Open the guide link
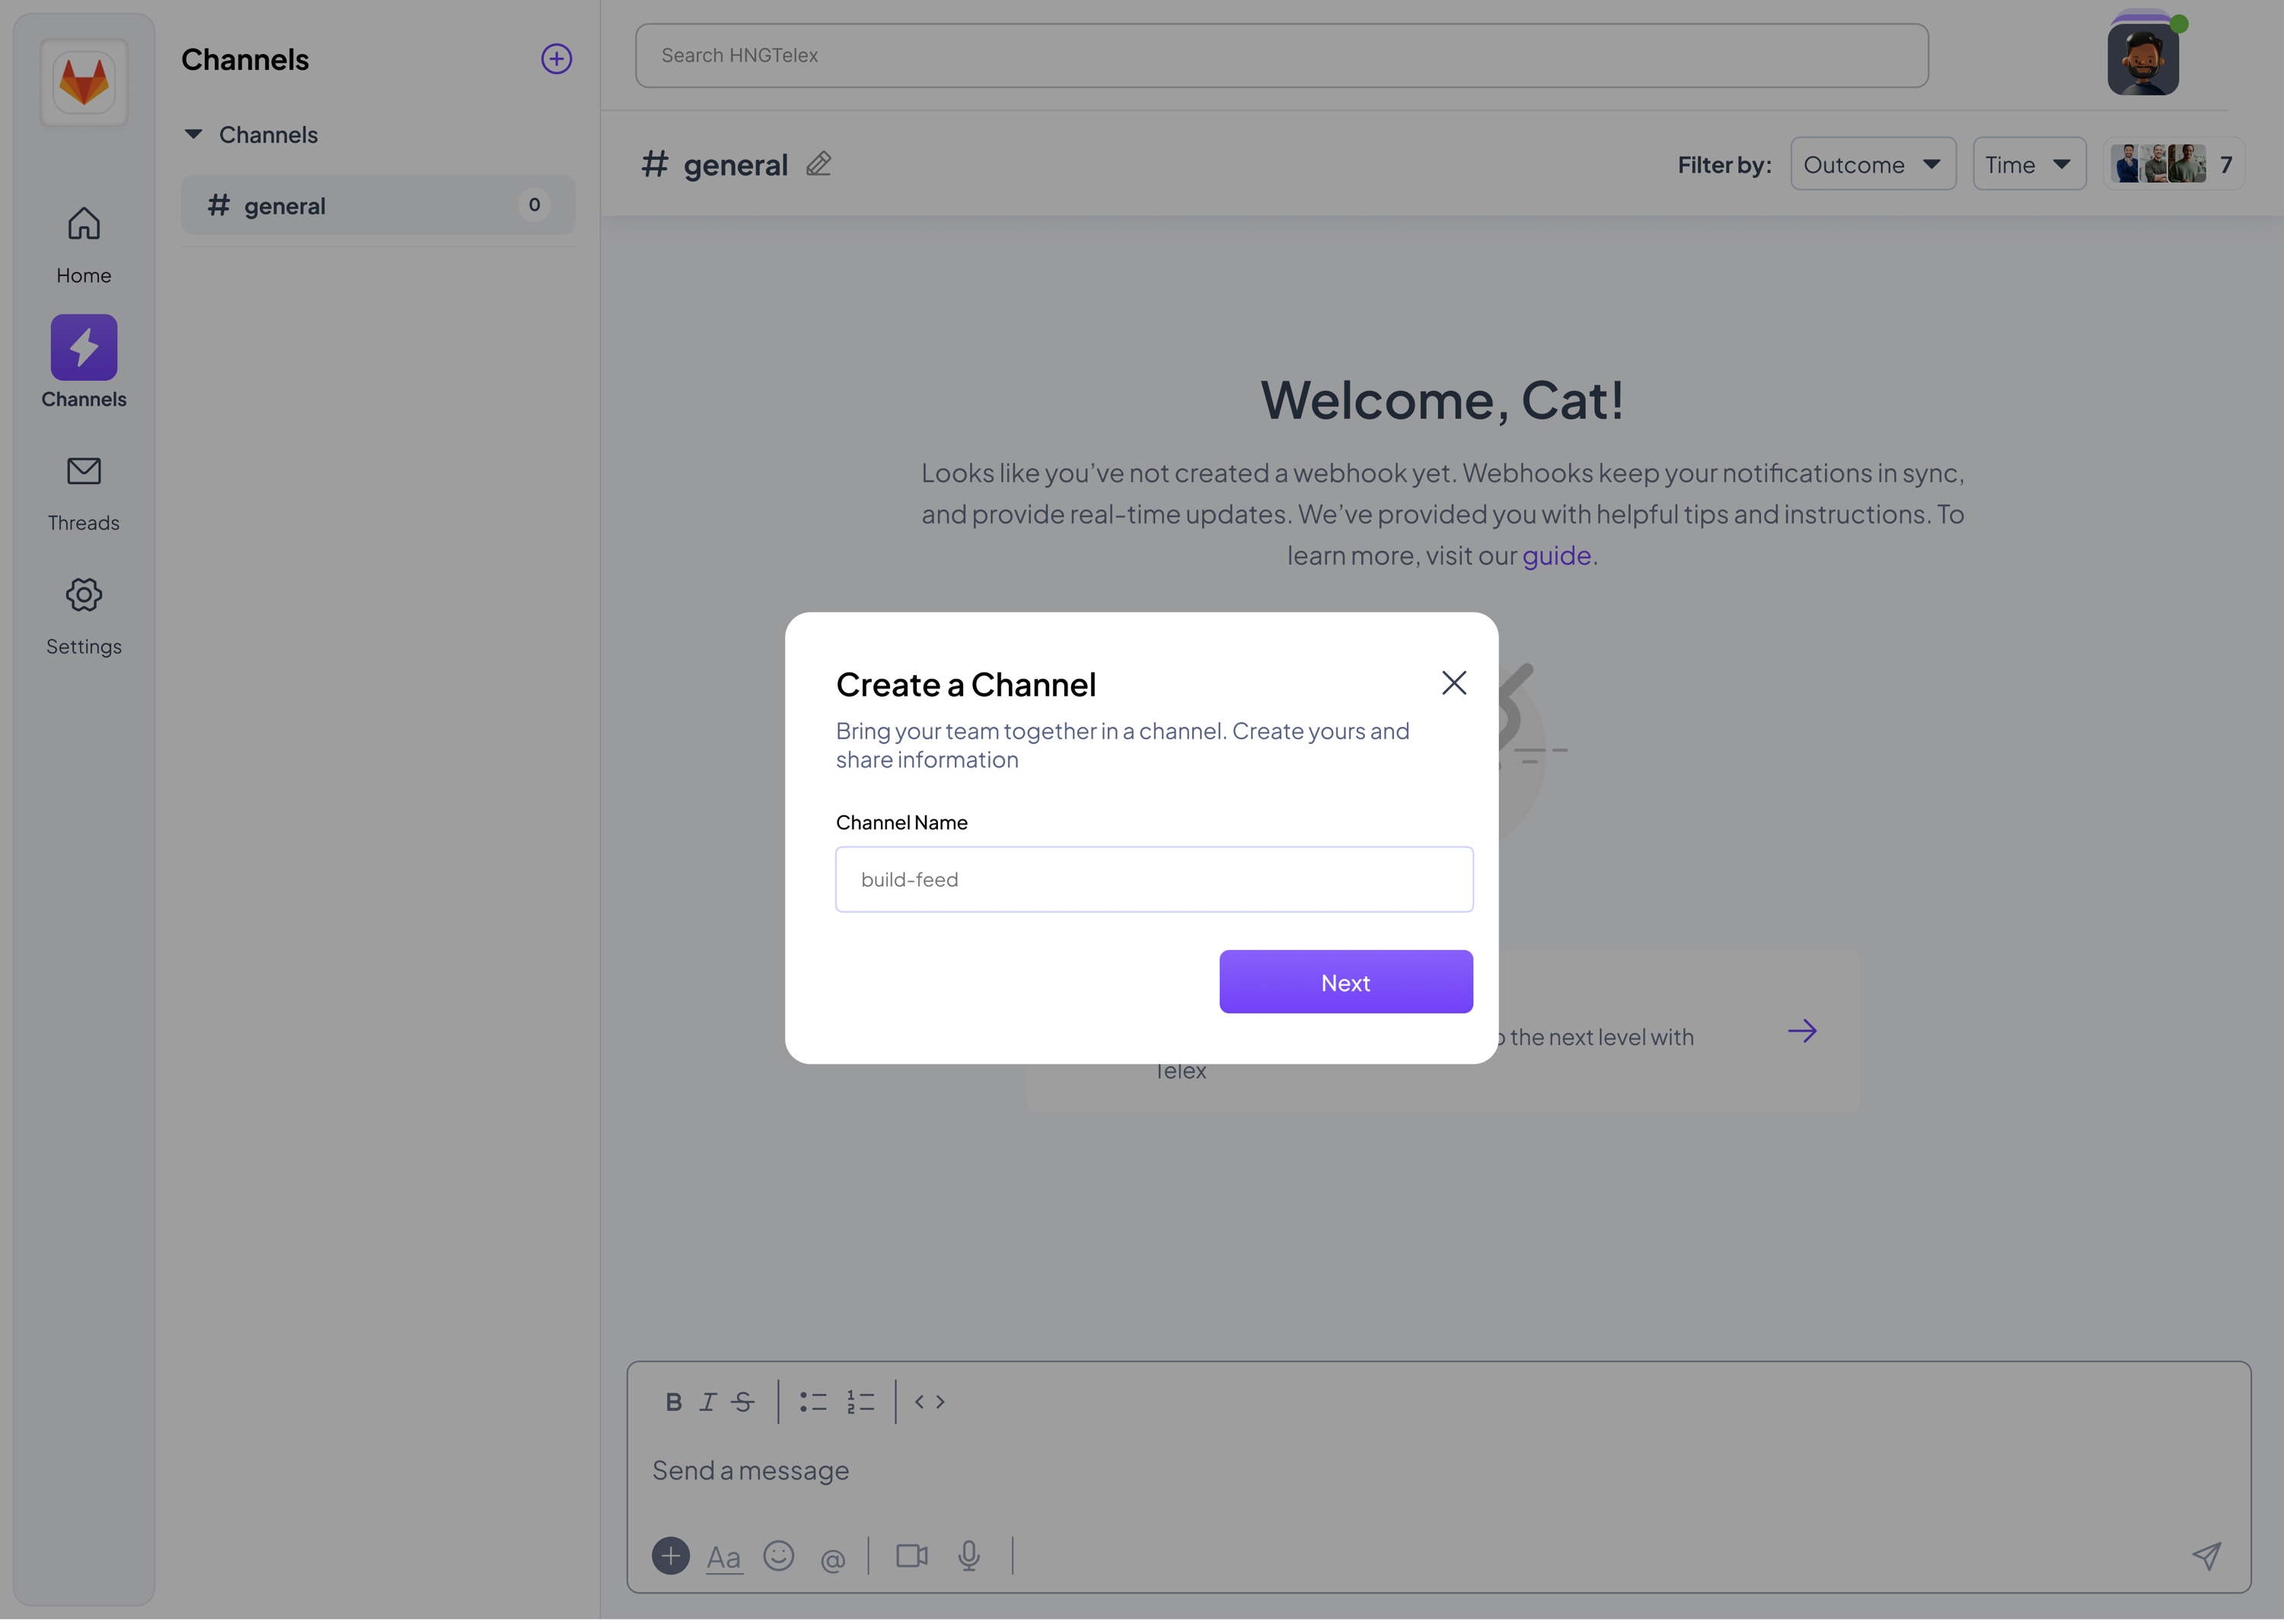 [x=1555, y=556]
